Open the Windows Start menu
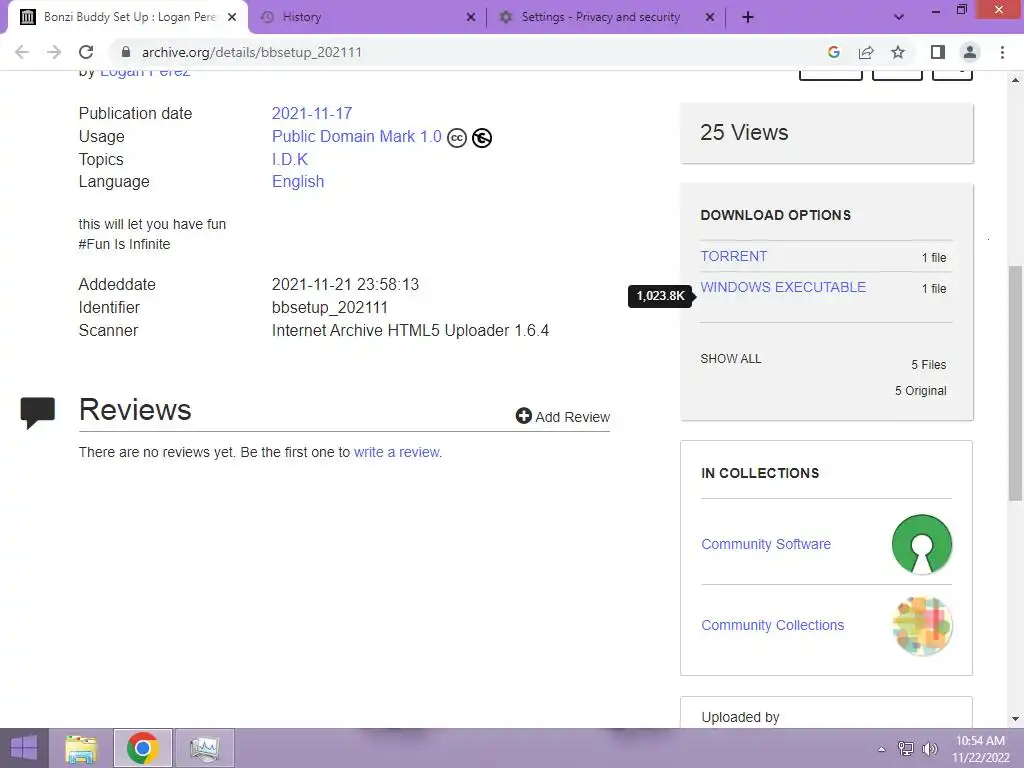 coord(24,748)
